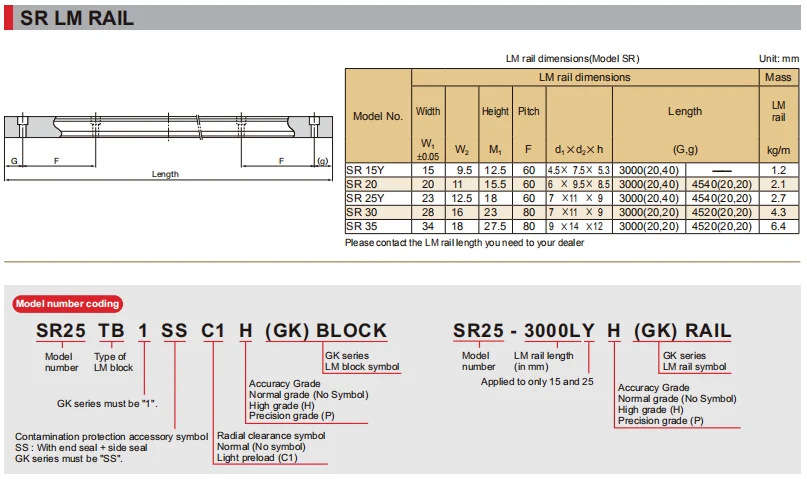Click the red 'Model number coding' badge

(x=67, y=304)
